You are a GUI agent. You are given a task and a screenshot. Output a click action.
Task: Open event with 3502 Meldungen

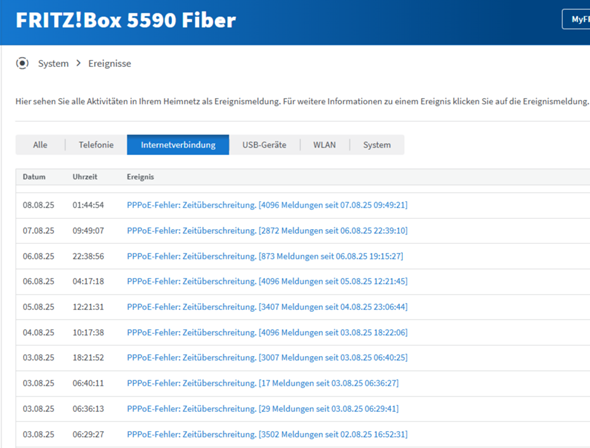tap(267, 434)
